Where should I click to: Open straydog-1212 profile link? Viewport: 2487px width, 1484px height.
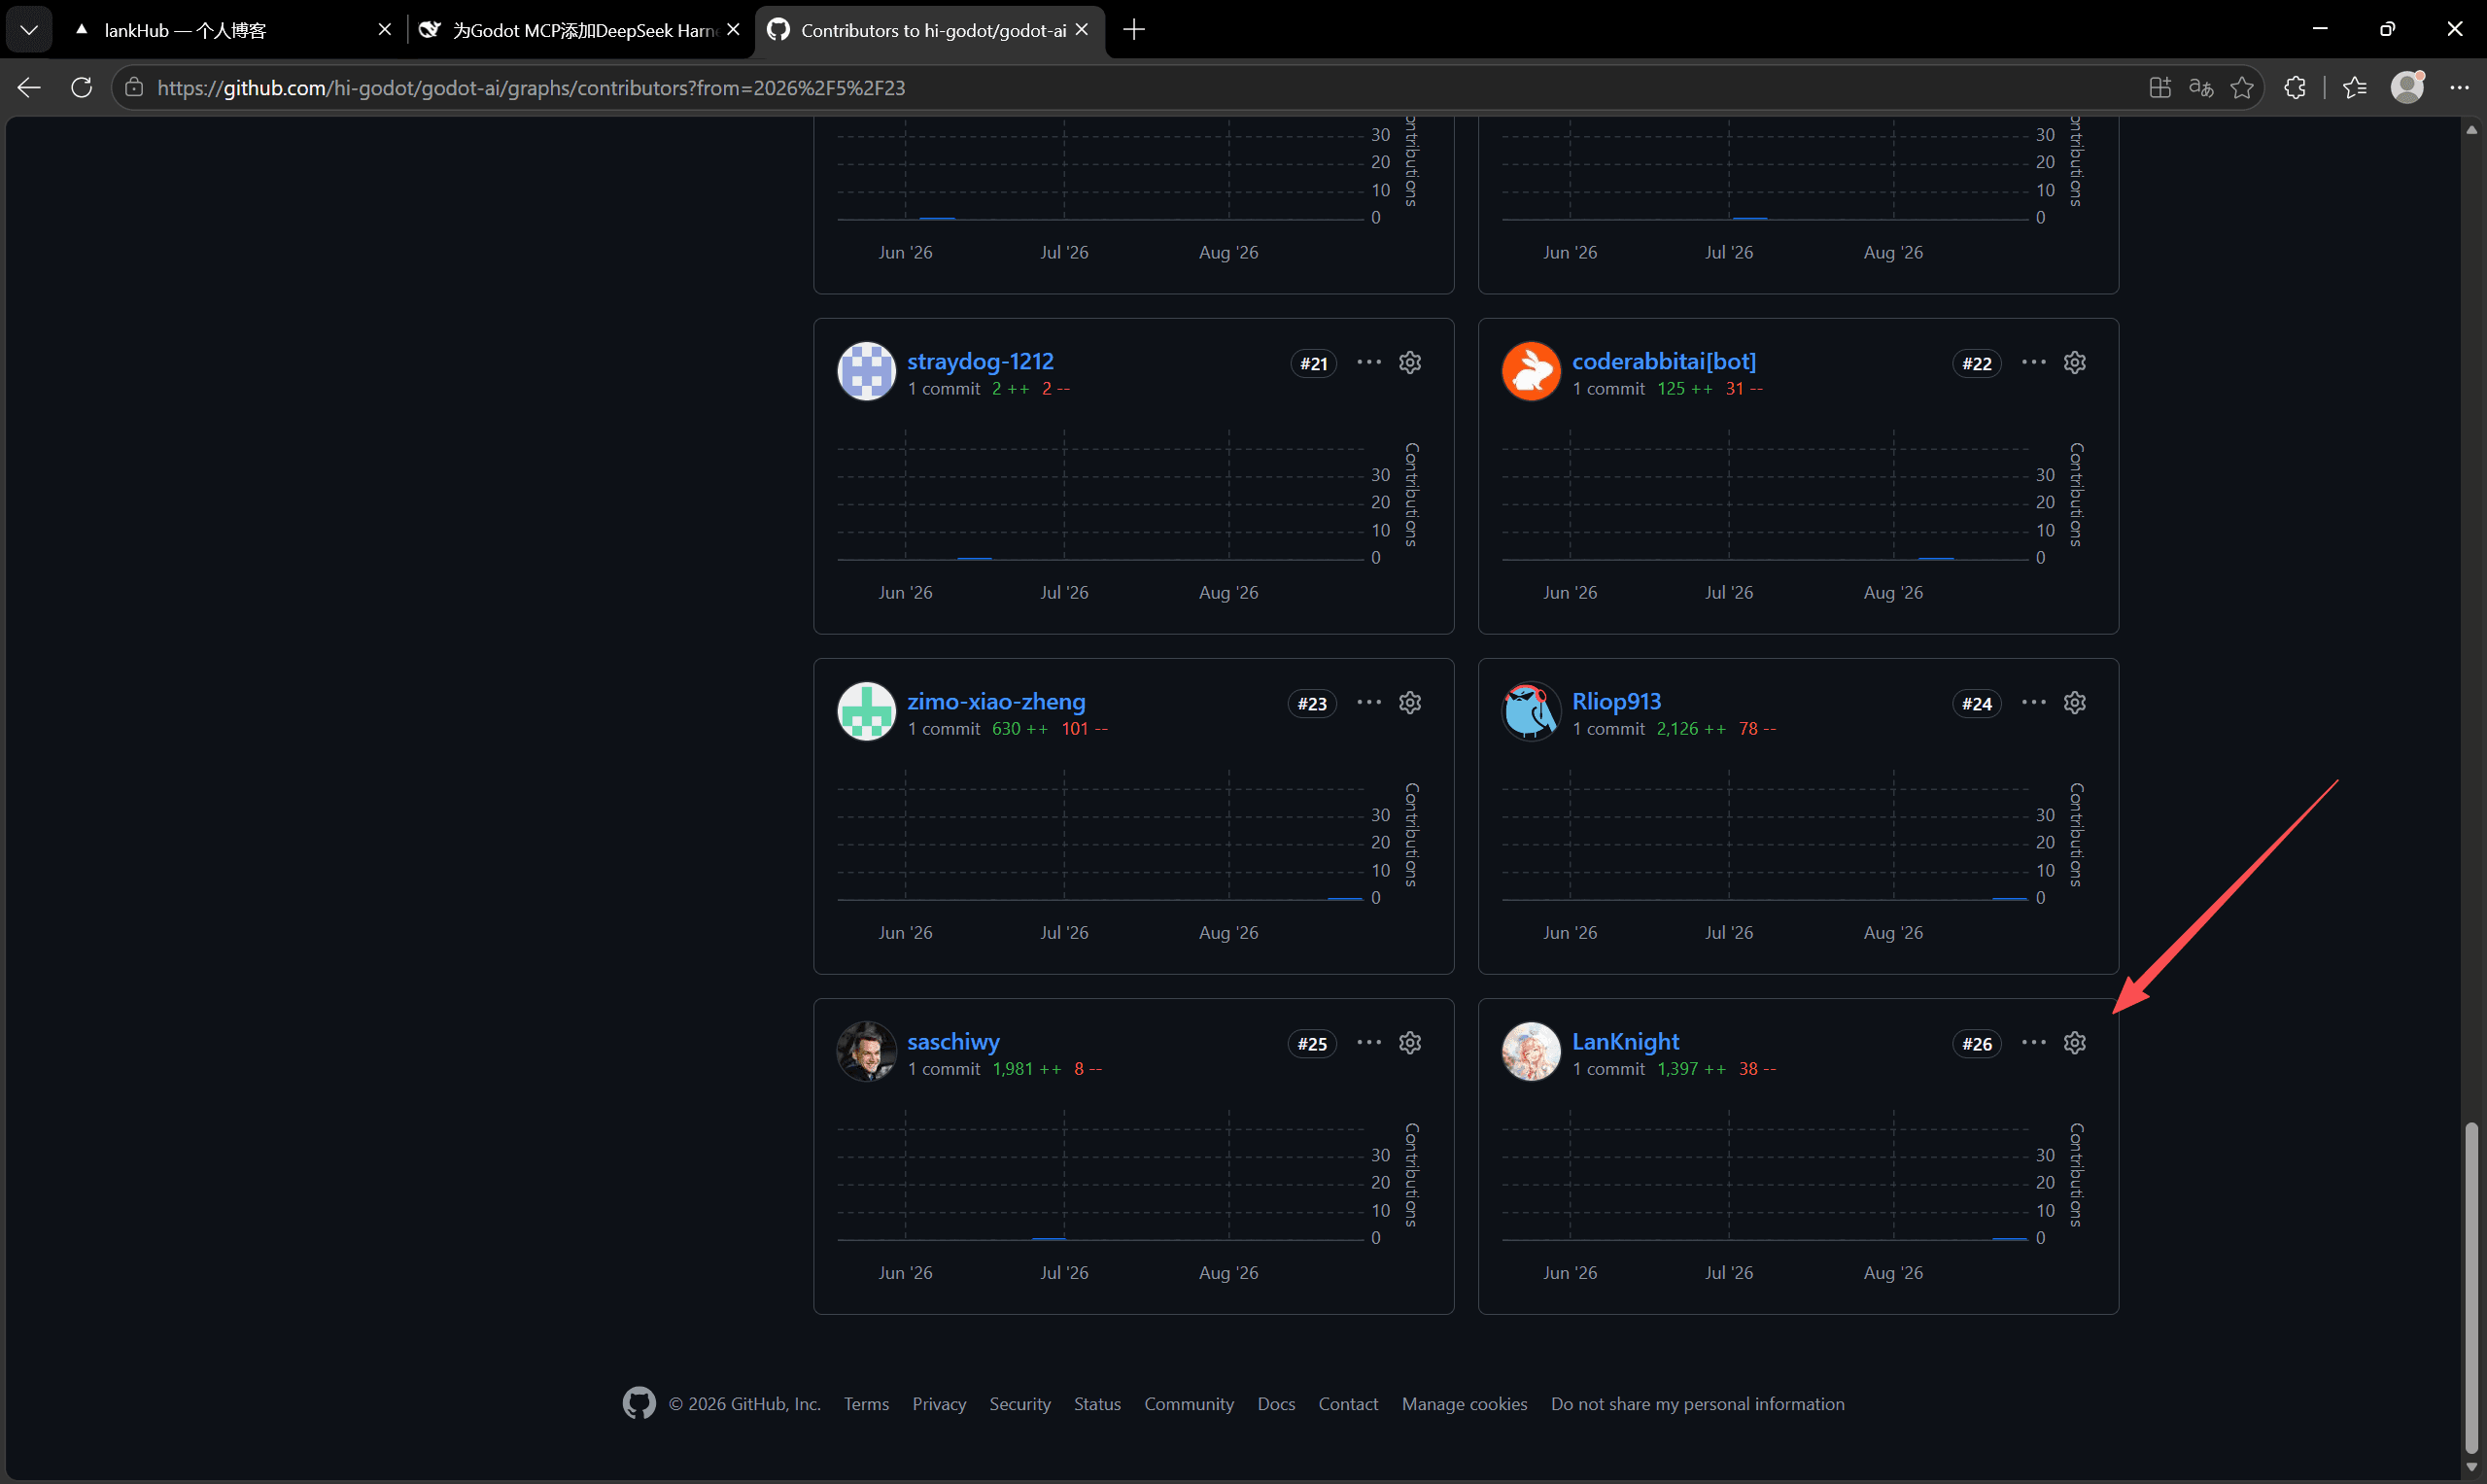[x=980, y=361]
